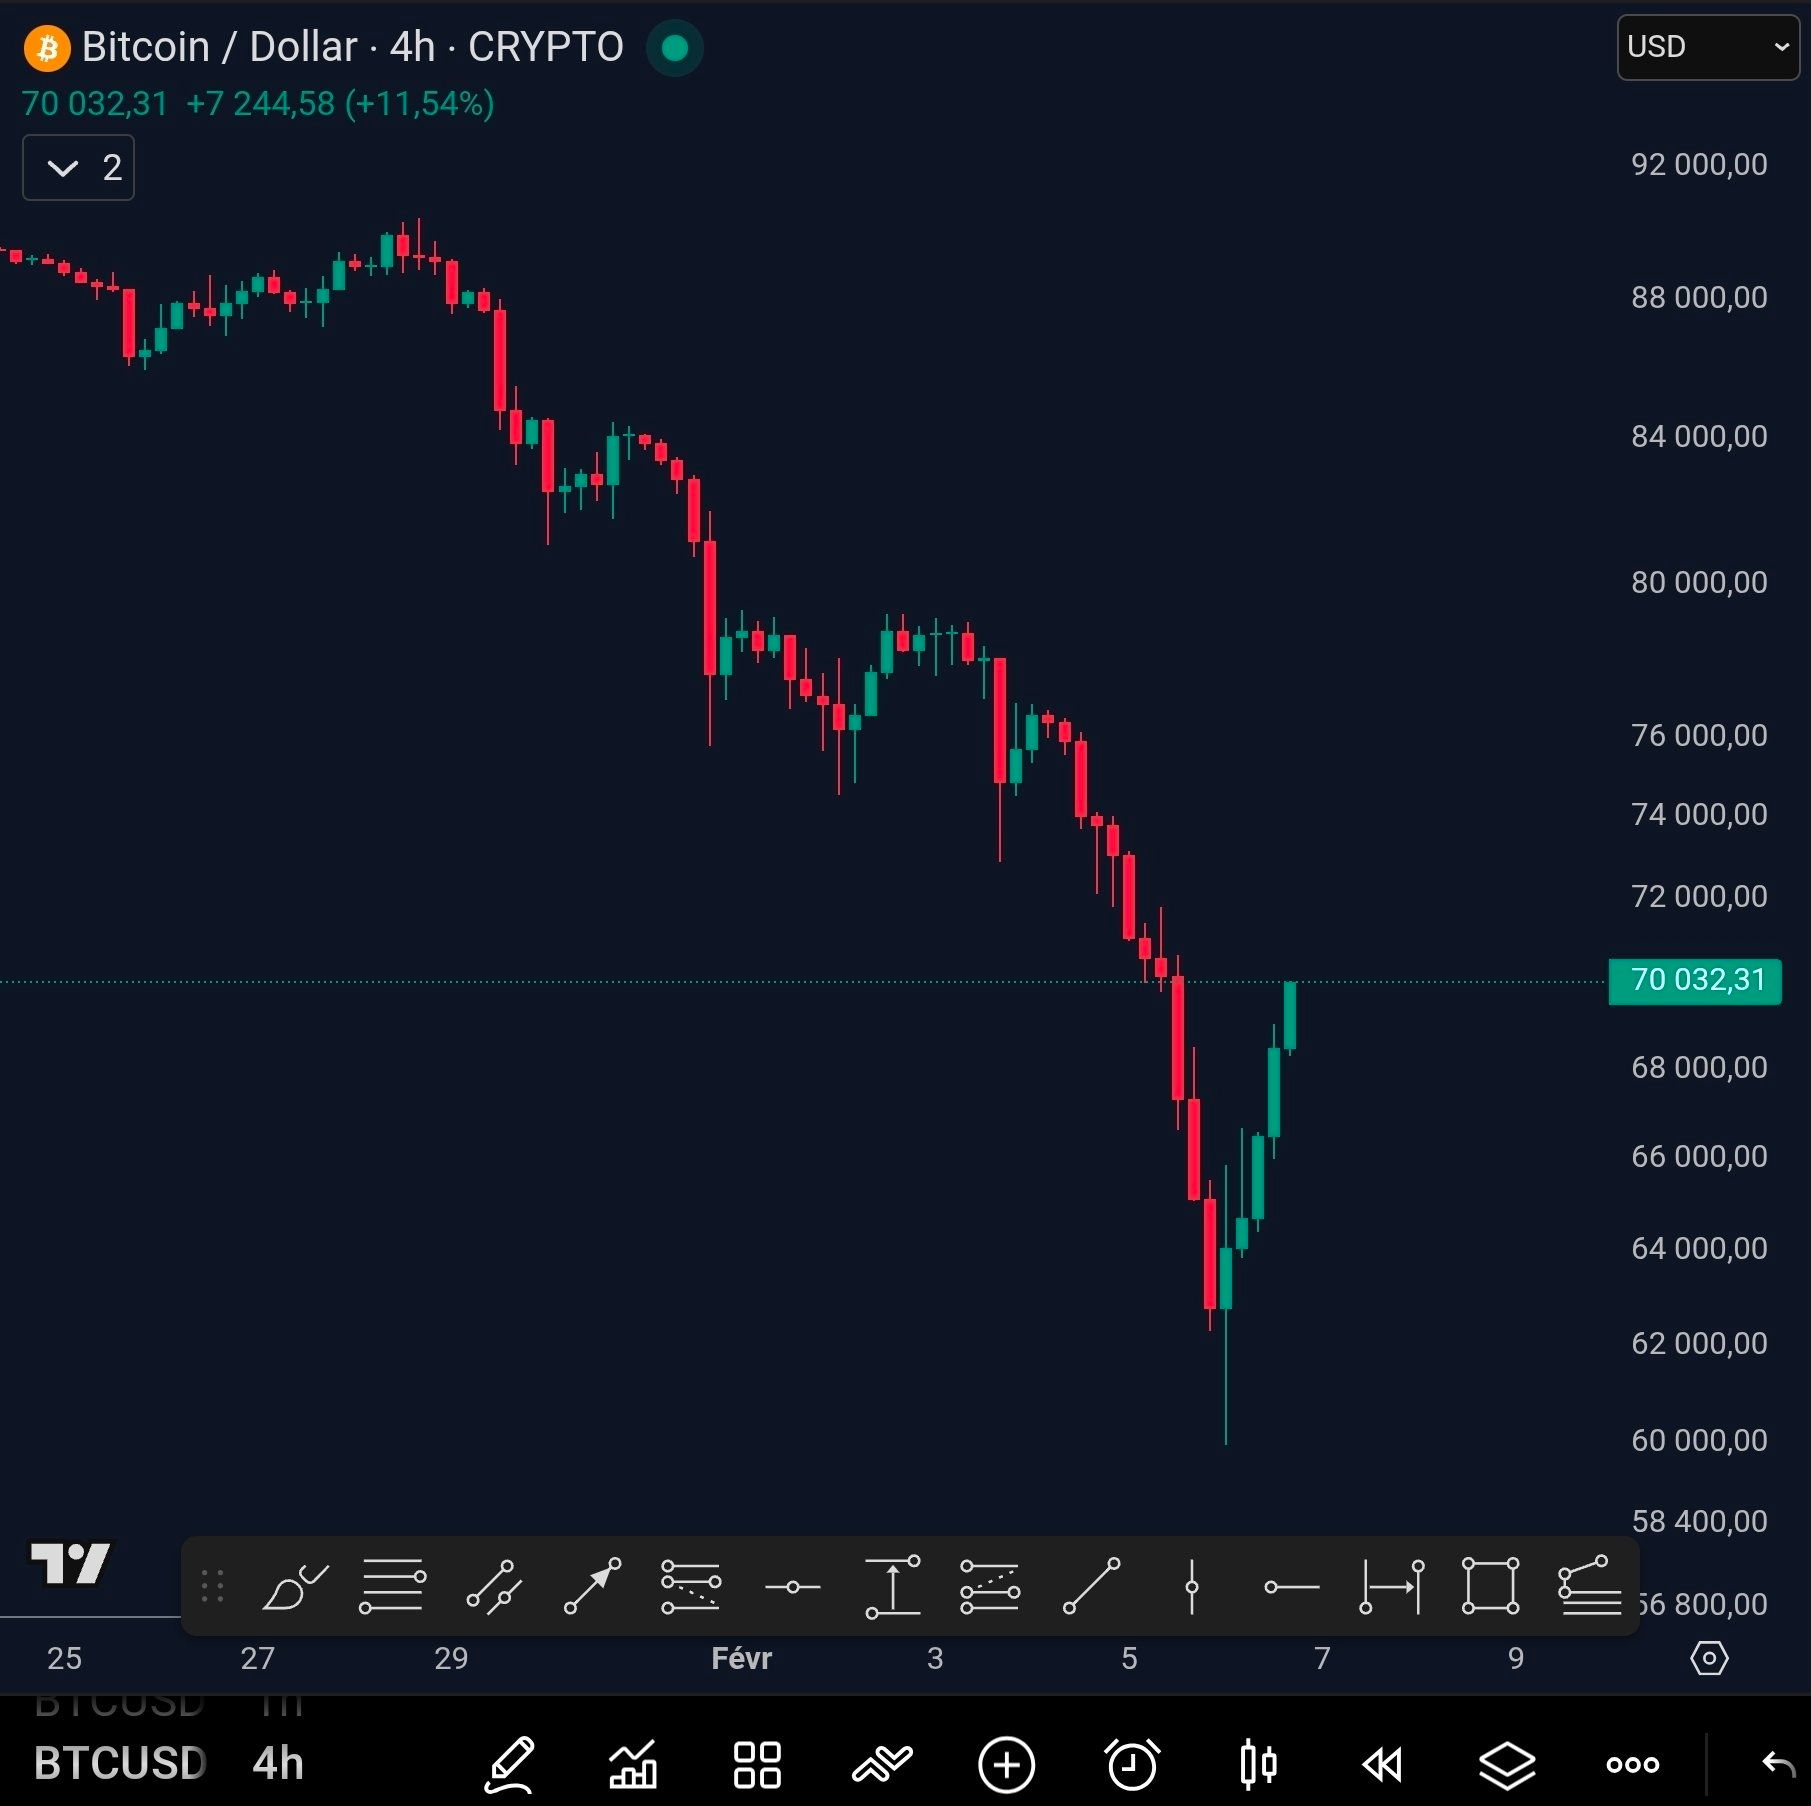Click the Bitcoin coin logo
The height and width of the screenshot is (1806, 1811).
(47, 48)
